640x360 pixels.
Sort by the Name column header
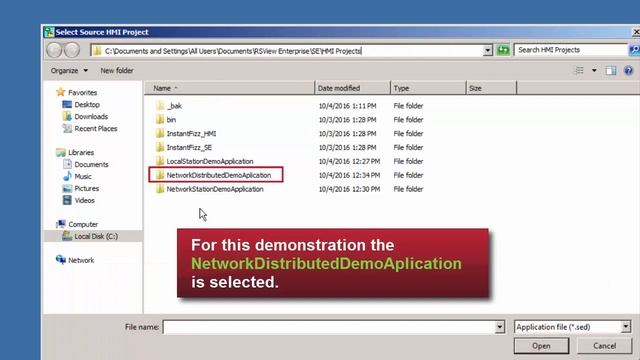[x=229, y=88]
